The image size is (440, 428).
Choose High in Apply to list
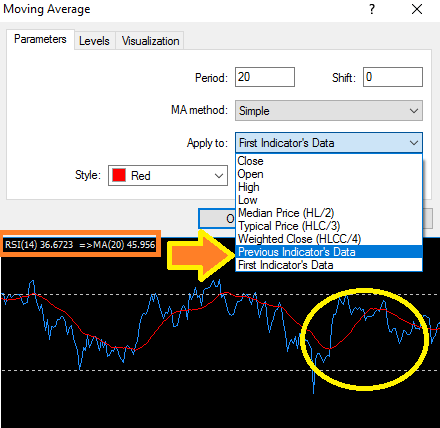click(329, 187)
